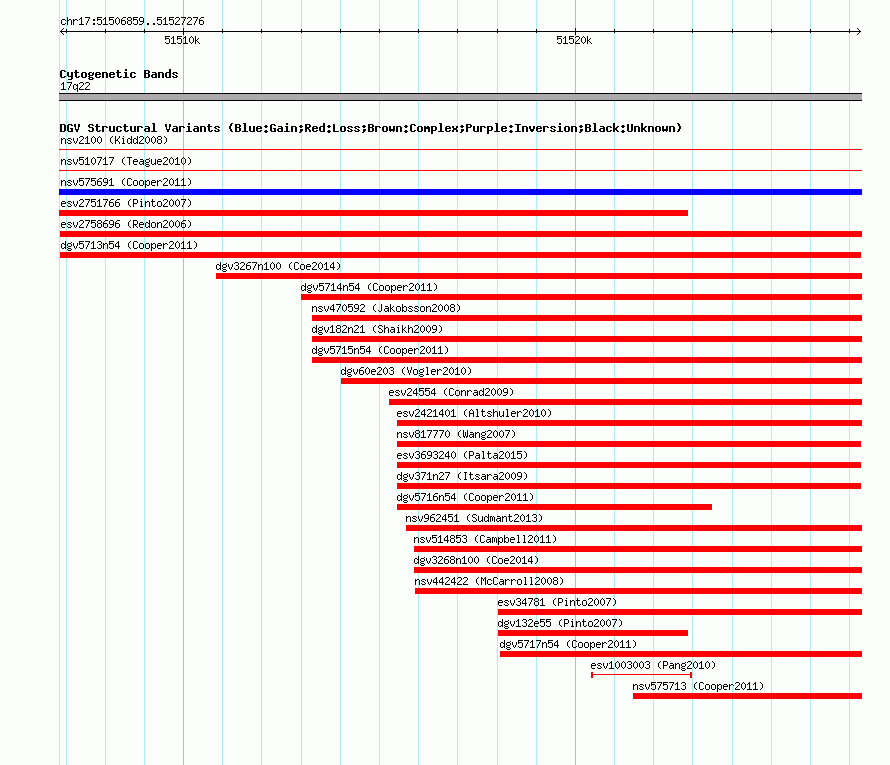This screenshot has width=890, height=765.
Task: Click nsv470592 (Jakobsson2008) label
Action: click(x=386, y=308)
